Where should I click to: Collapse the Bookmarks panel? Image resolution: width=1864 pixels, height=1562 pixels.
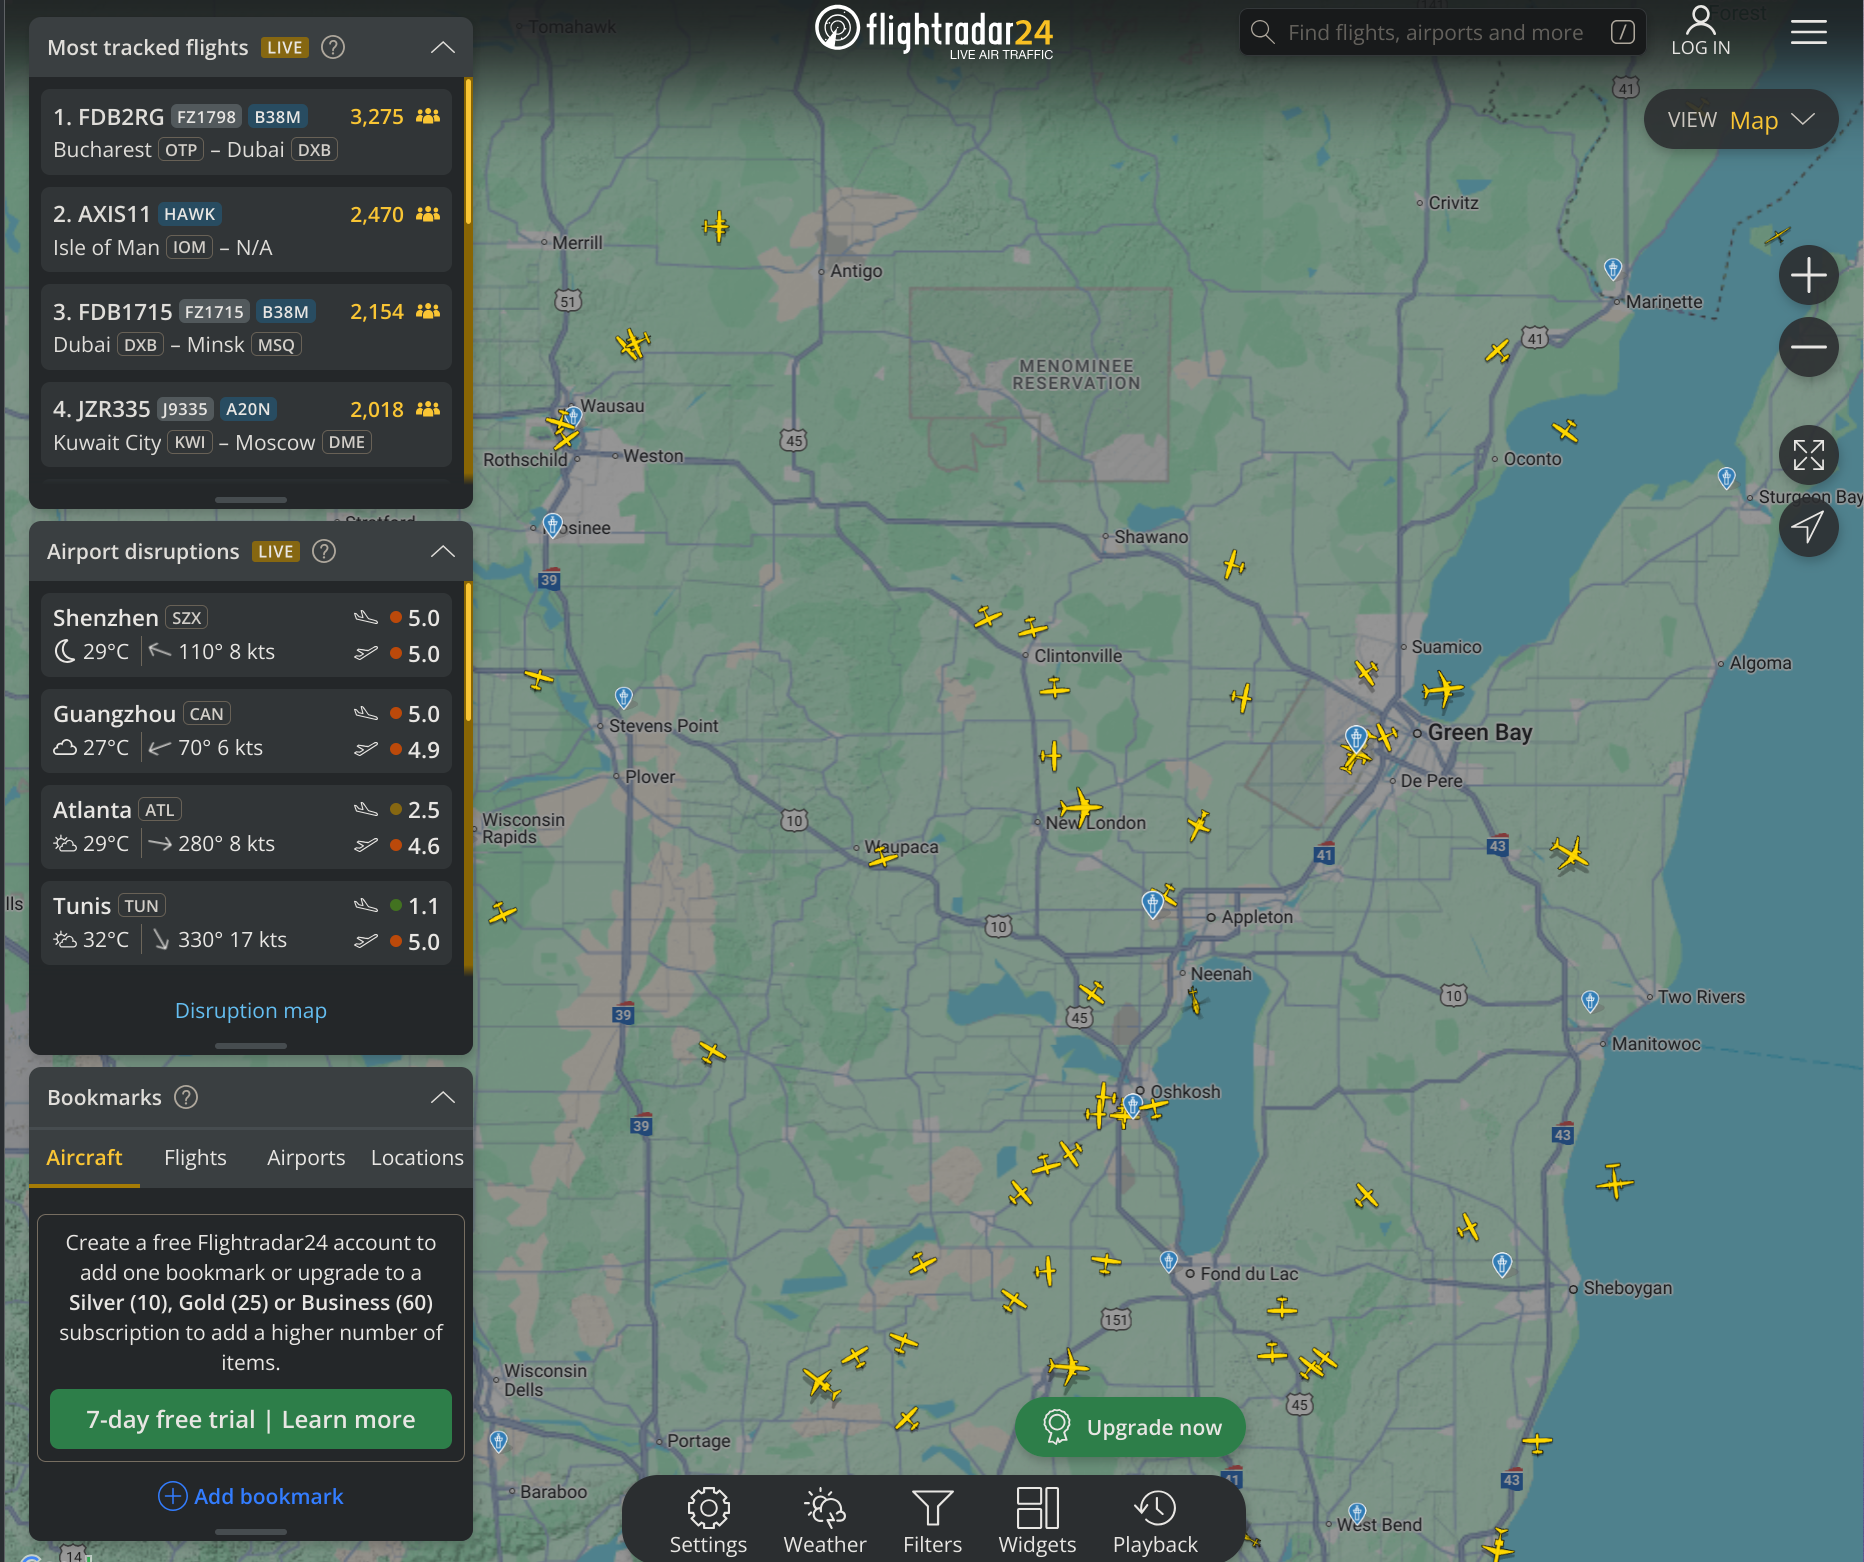tap(443, 1097)
